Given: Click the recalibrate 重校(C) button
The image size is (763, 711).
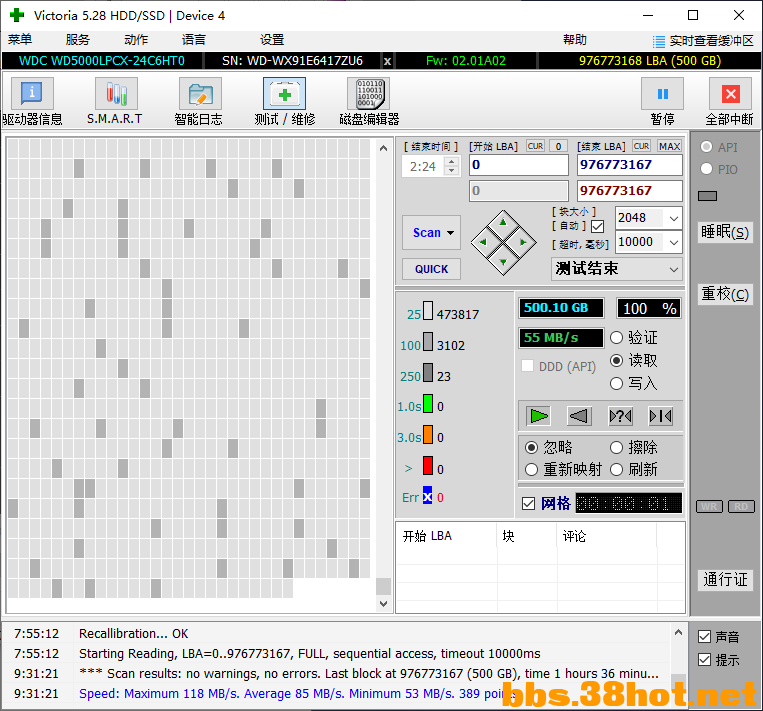Looking at the screenshot, I should coord(725,294).
